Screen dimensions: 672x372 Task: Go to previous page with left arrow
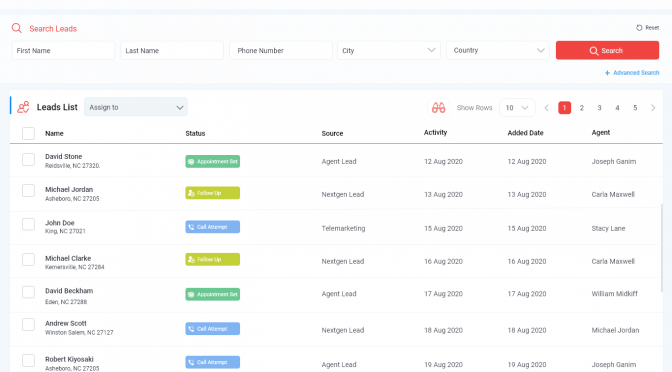pyautogui.click(x=546, y=108)
